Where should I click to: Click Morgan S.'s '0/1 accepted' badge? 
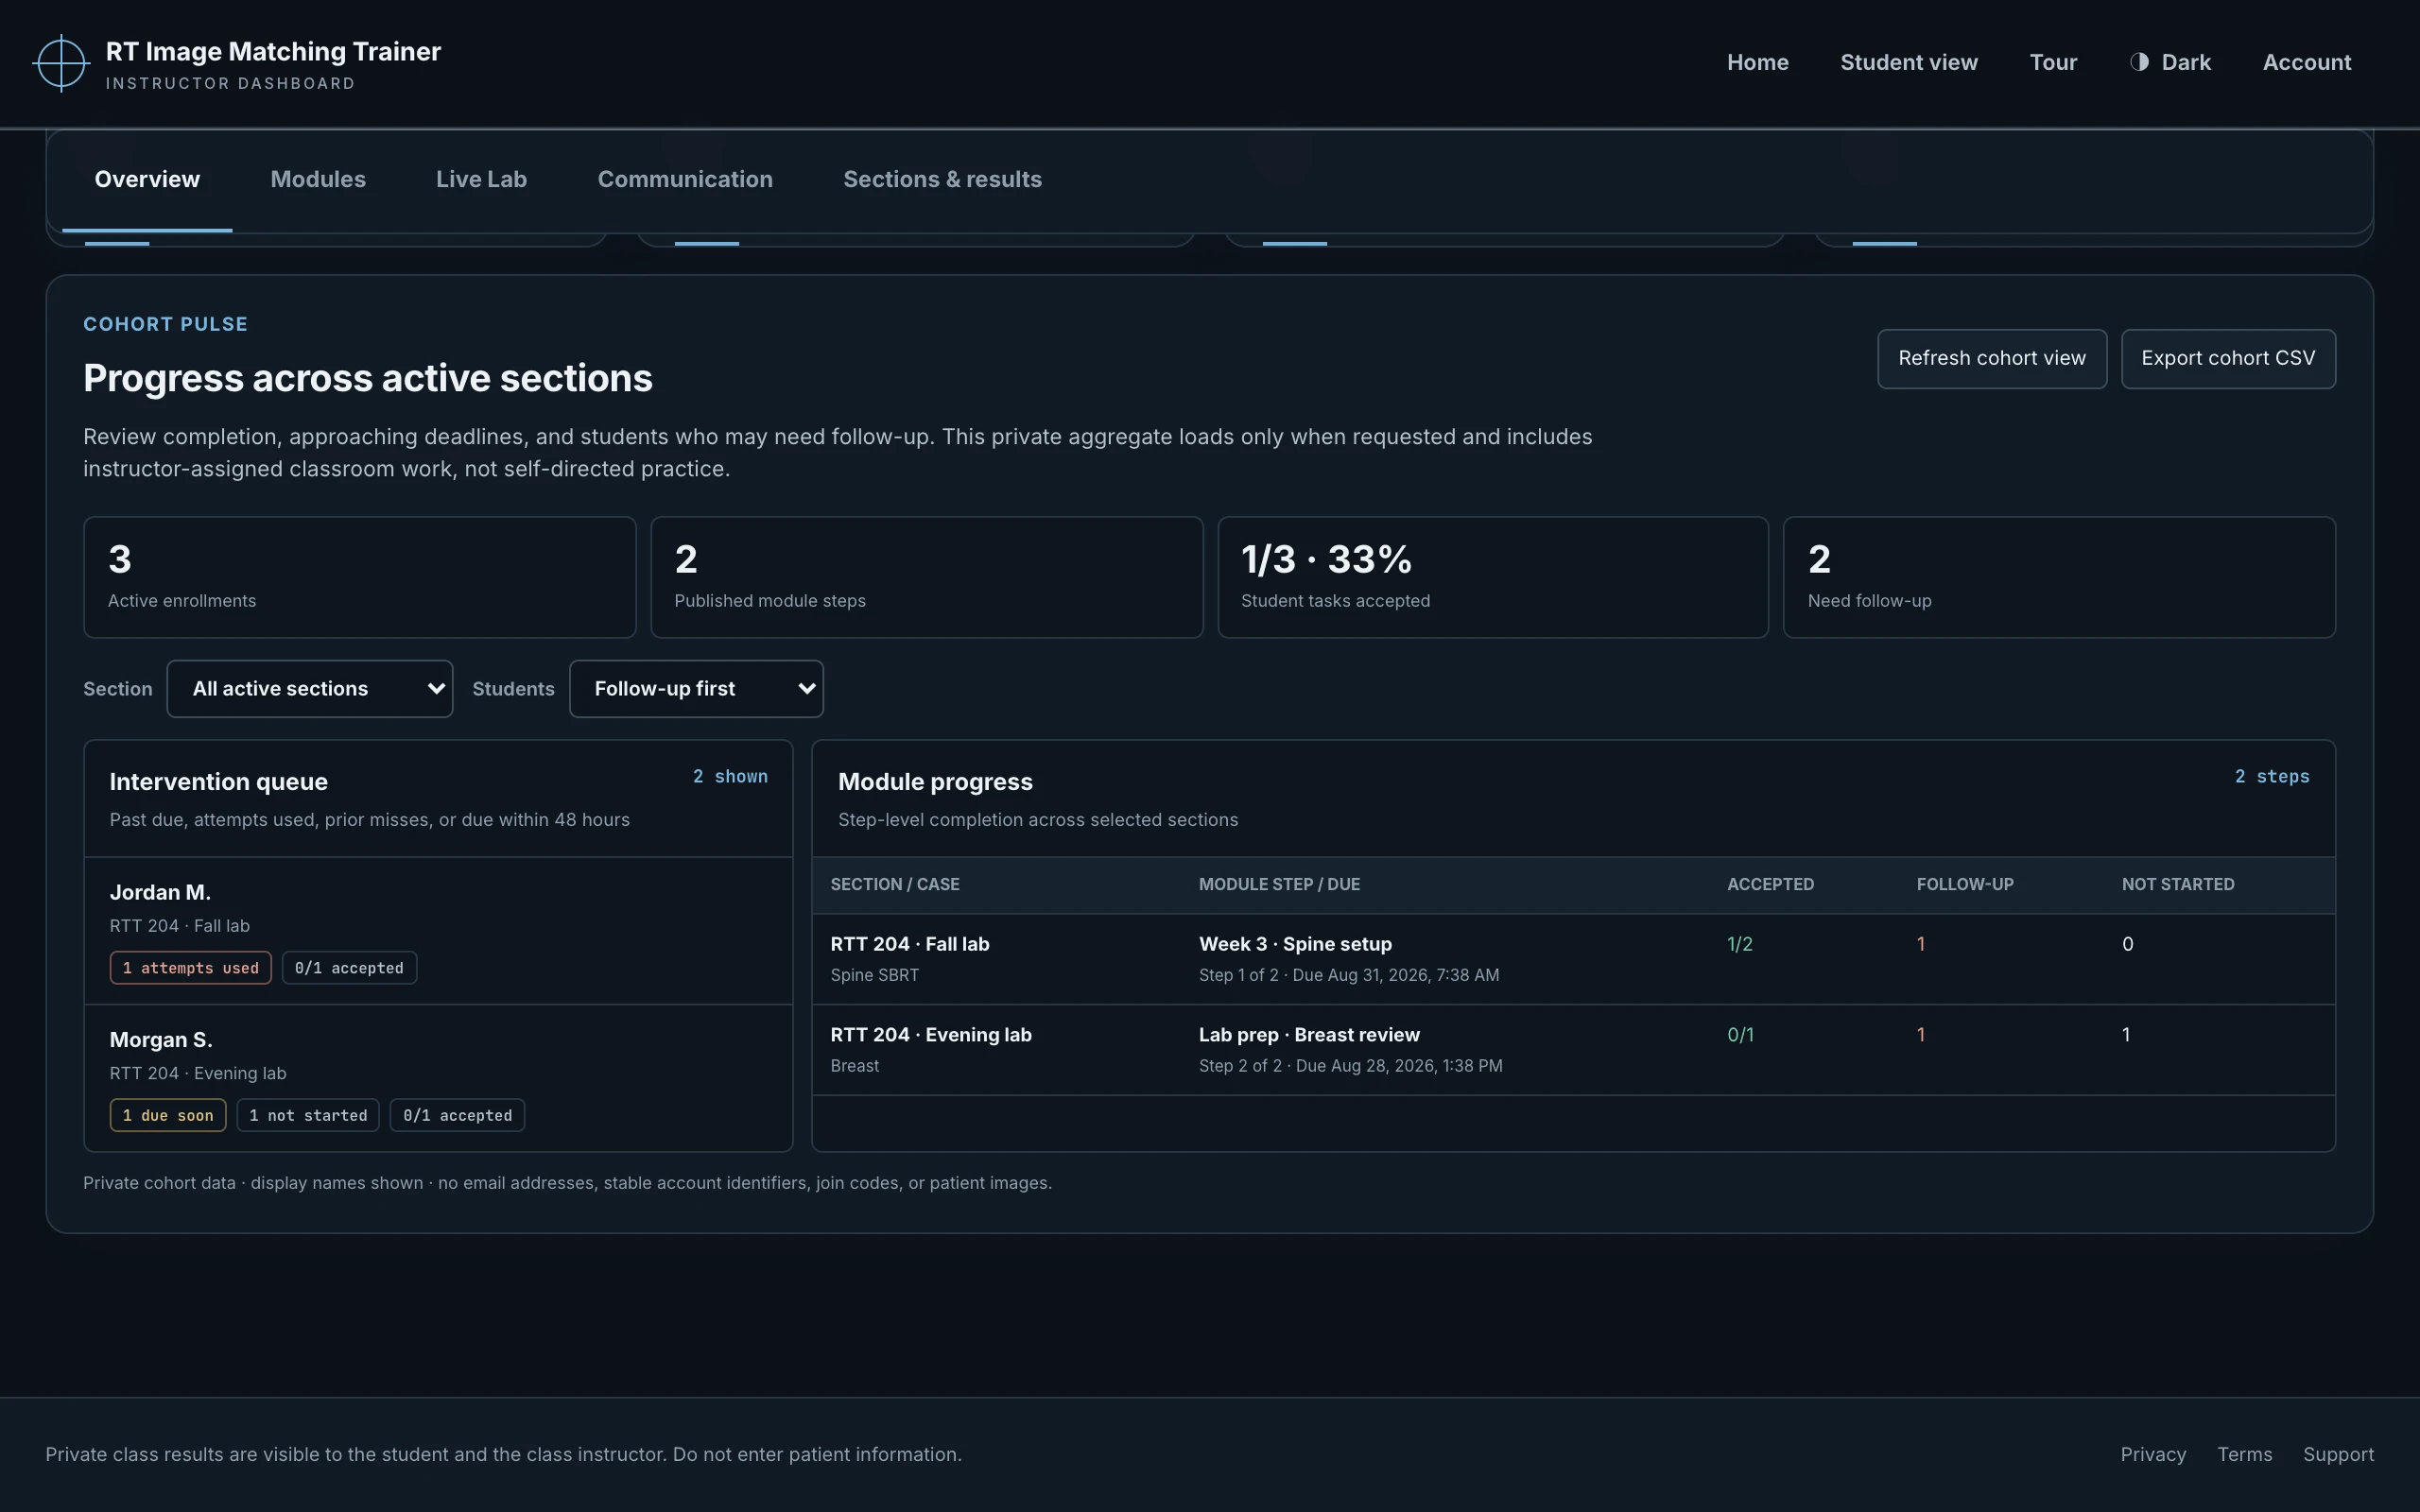457,1115
